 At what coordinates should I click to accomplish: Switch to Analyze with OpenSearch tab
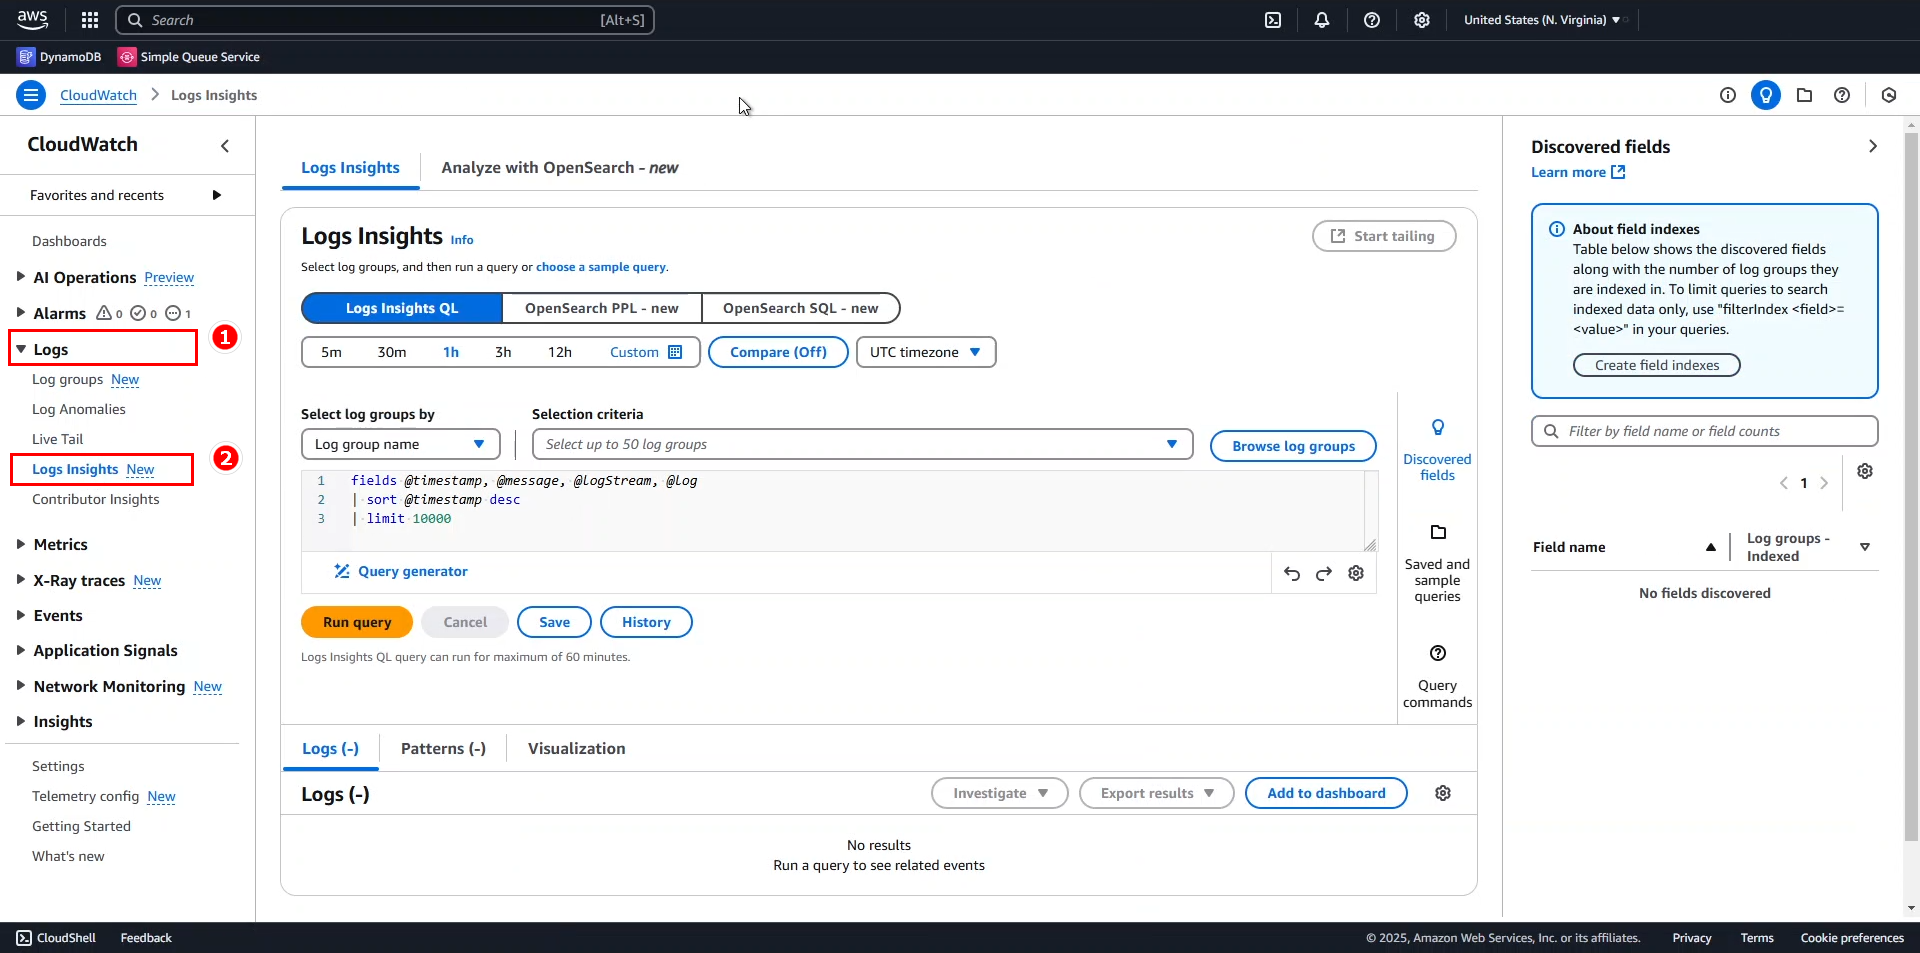(559, 168)
